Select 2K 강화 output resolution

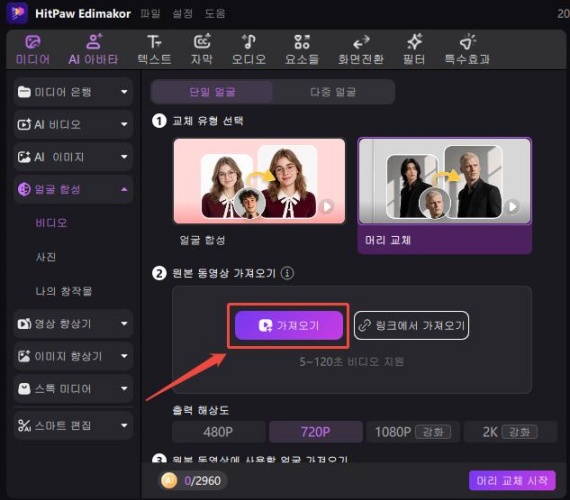pyautogui.click(x=510, y=432)
